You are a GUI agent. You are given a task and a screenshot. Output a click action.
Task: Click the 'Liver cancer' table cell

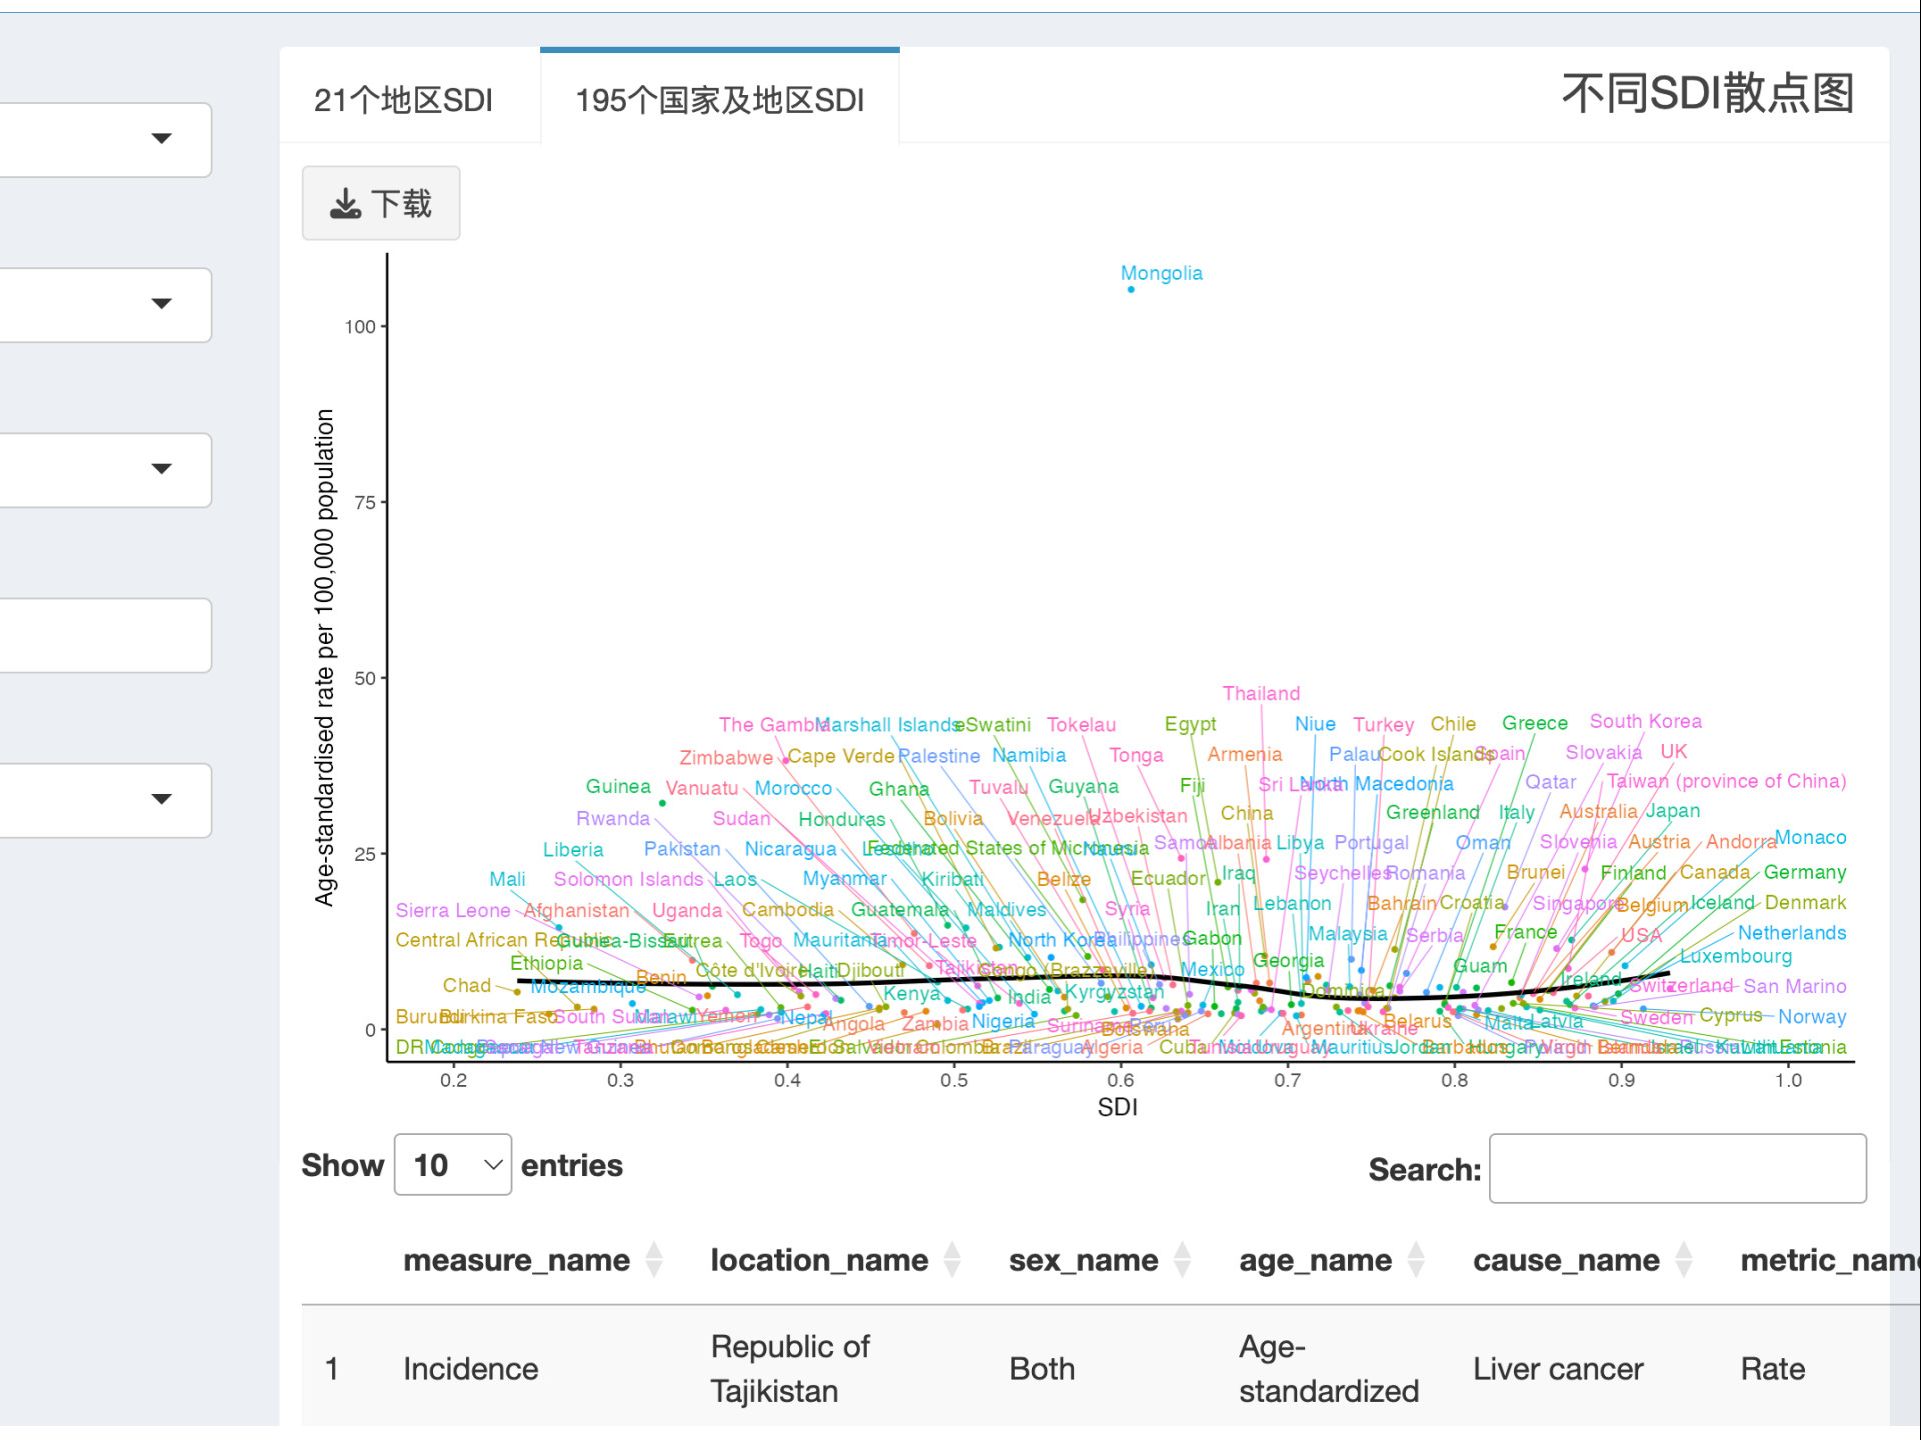1558,1369
